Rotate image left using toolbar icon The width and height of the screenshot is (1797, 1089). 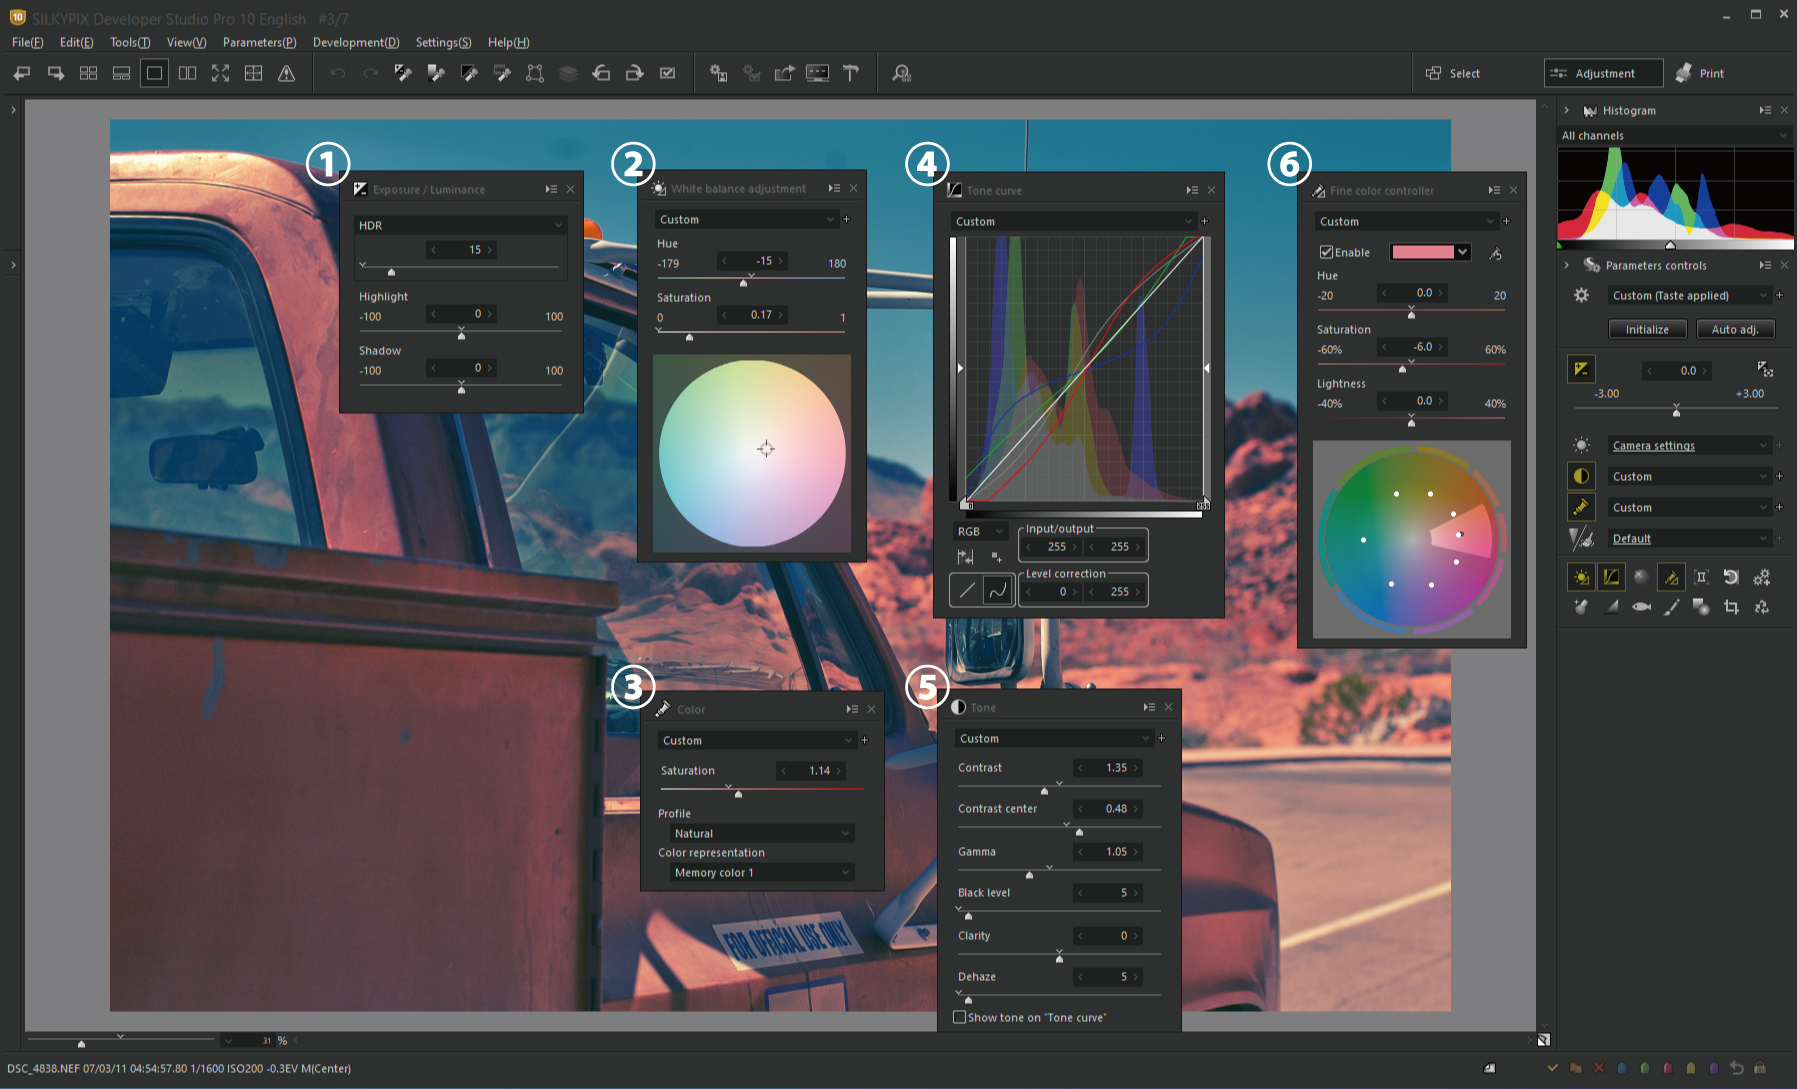[601, 73]
